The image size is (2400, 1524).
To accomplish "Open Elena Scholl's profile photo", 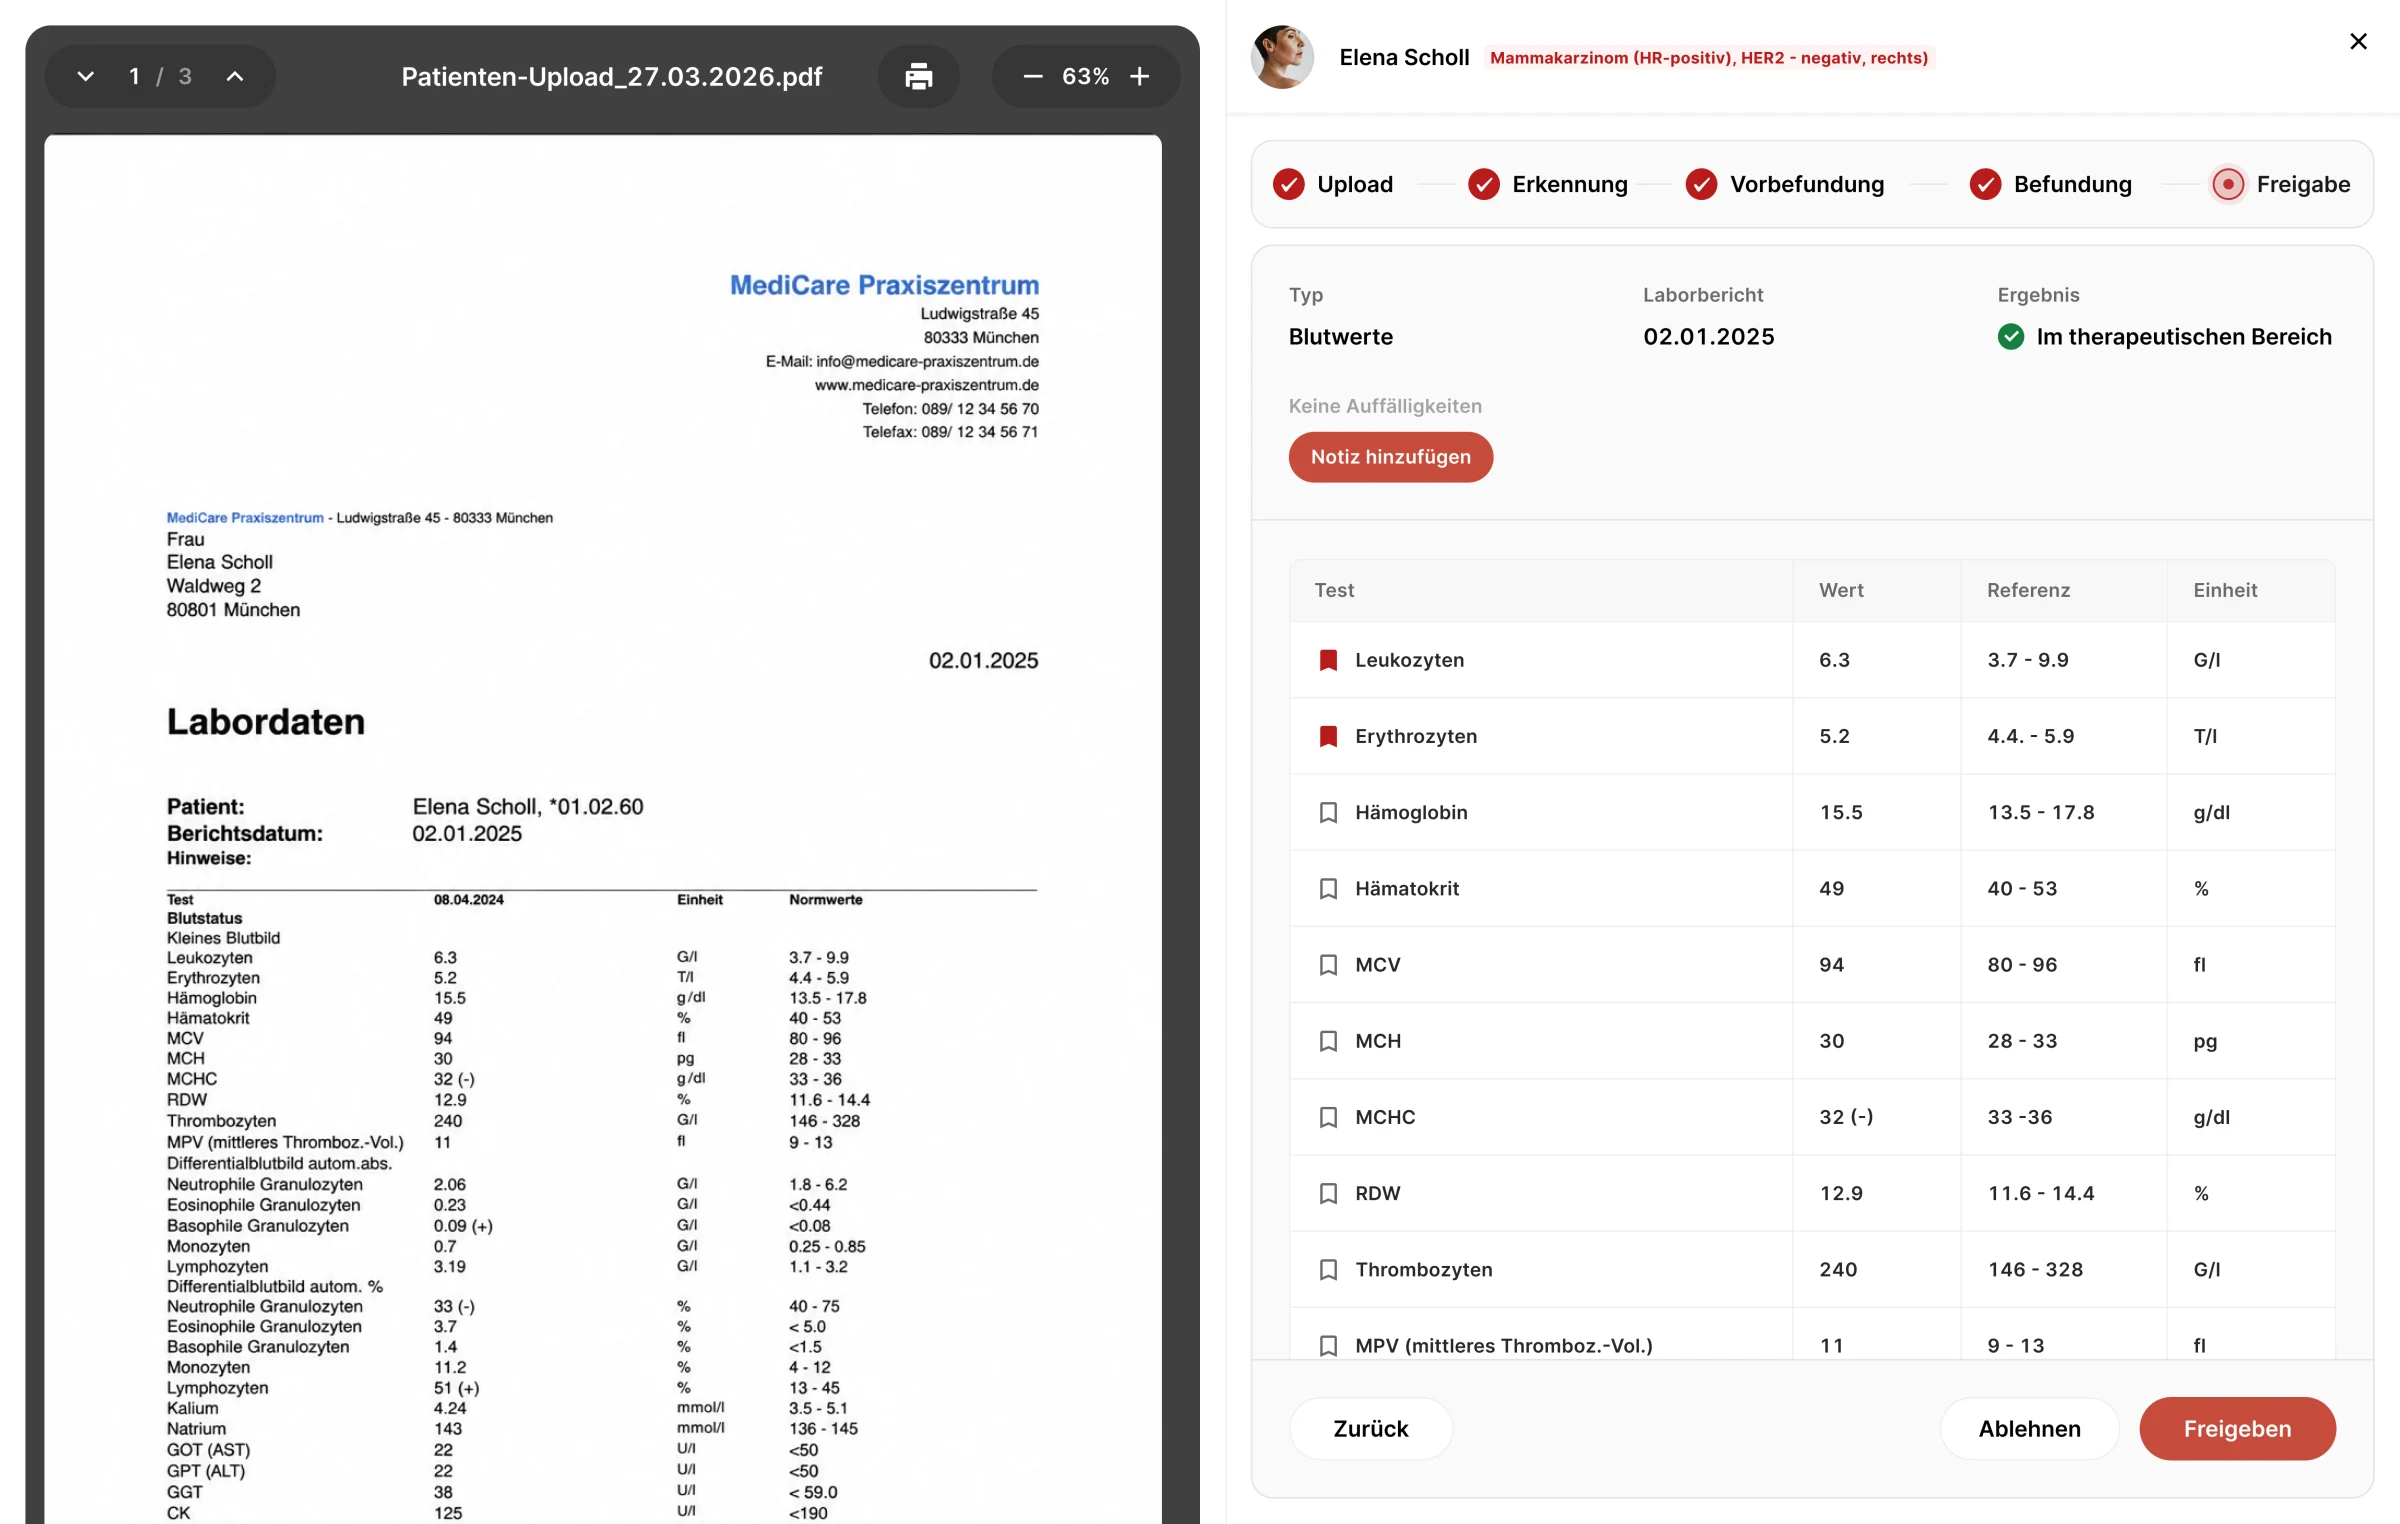I will pyautogui.click(x=1282, y=57).
